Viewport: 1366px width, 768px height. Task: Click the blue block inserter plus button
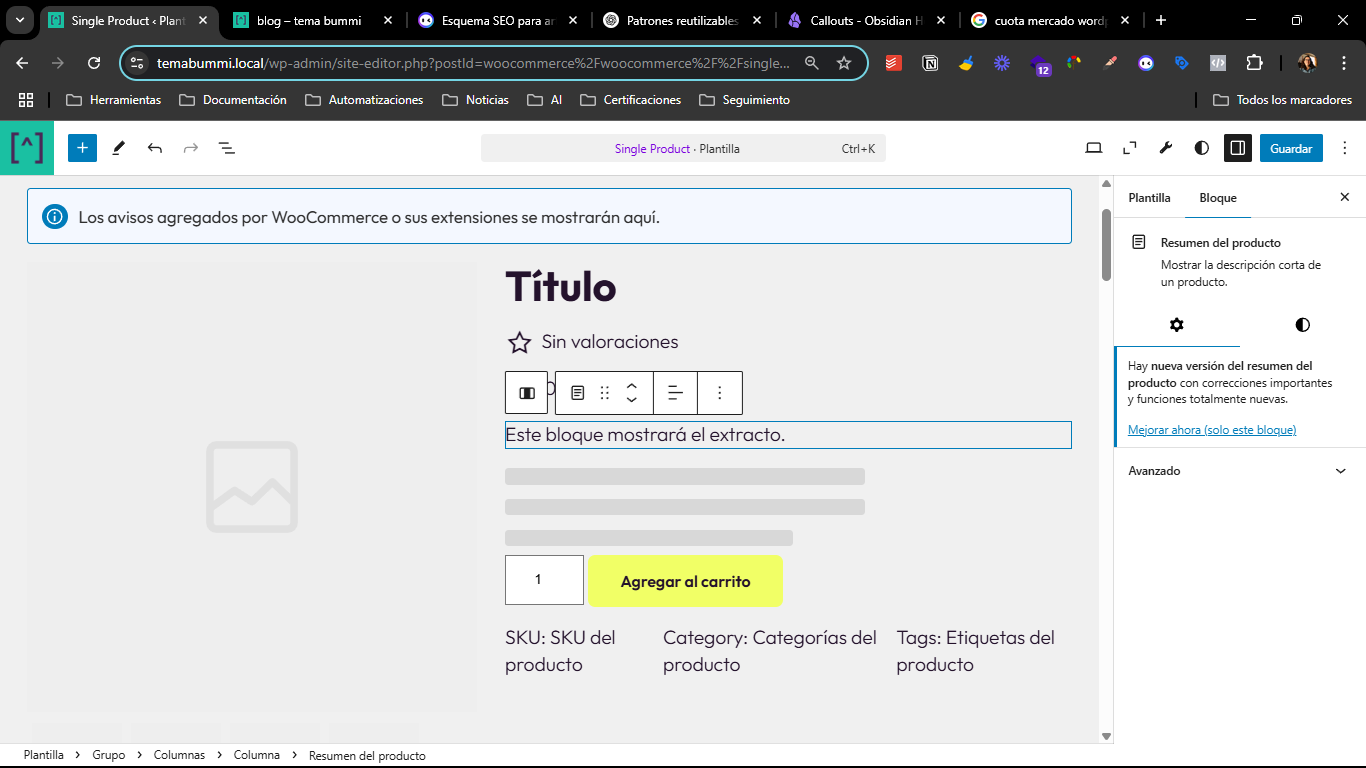coord(82,148)
